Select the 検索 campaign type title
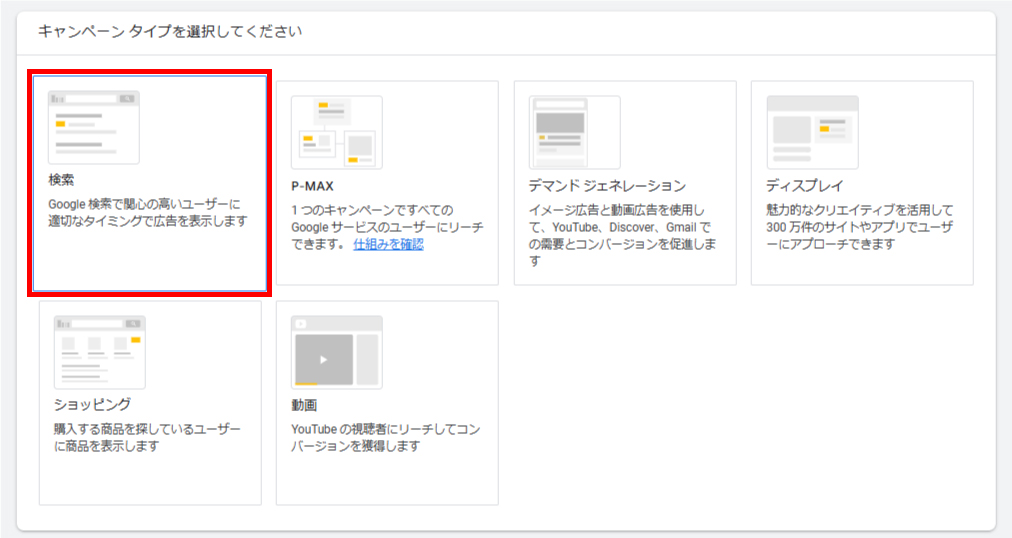1012x538 pixels. click(61, 179)
